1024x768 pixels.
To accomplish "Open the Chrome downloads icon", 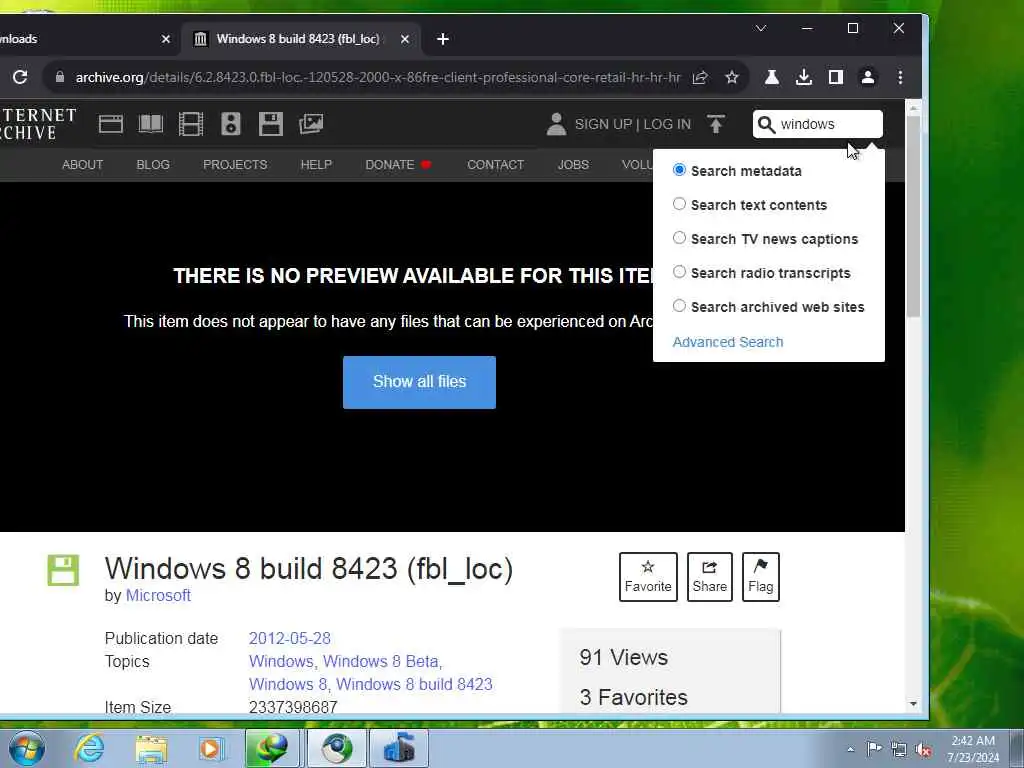I will click(804, 77).
